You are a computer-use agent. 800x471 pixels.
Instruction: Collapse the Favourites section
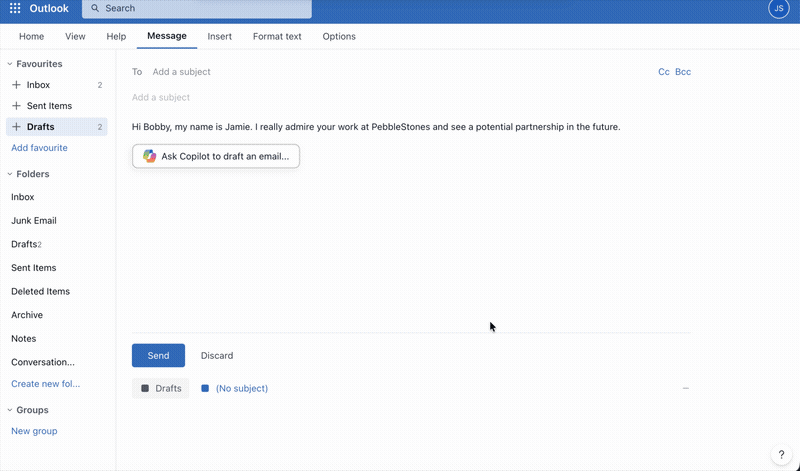click(x=10, y=64)
